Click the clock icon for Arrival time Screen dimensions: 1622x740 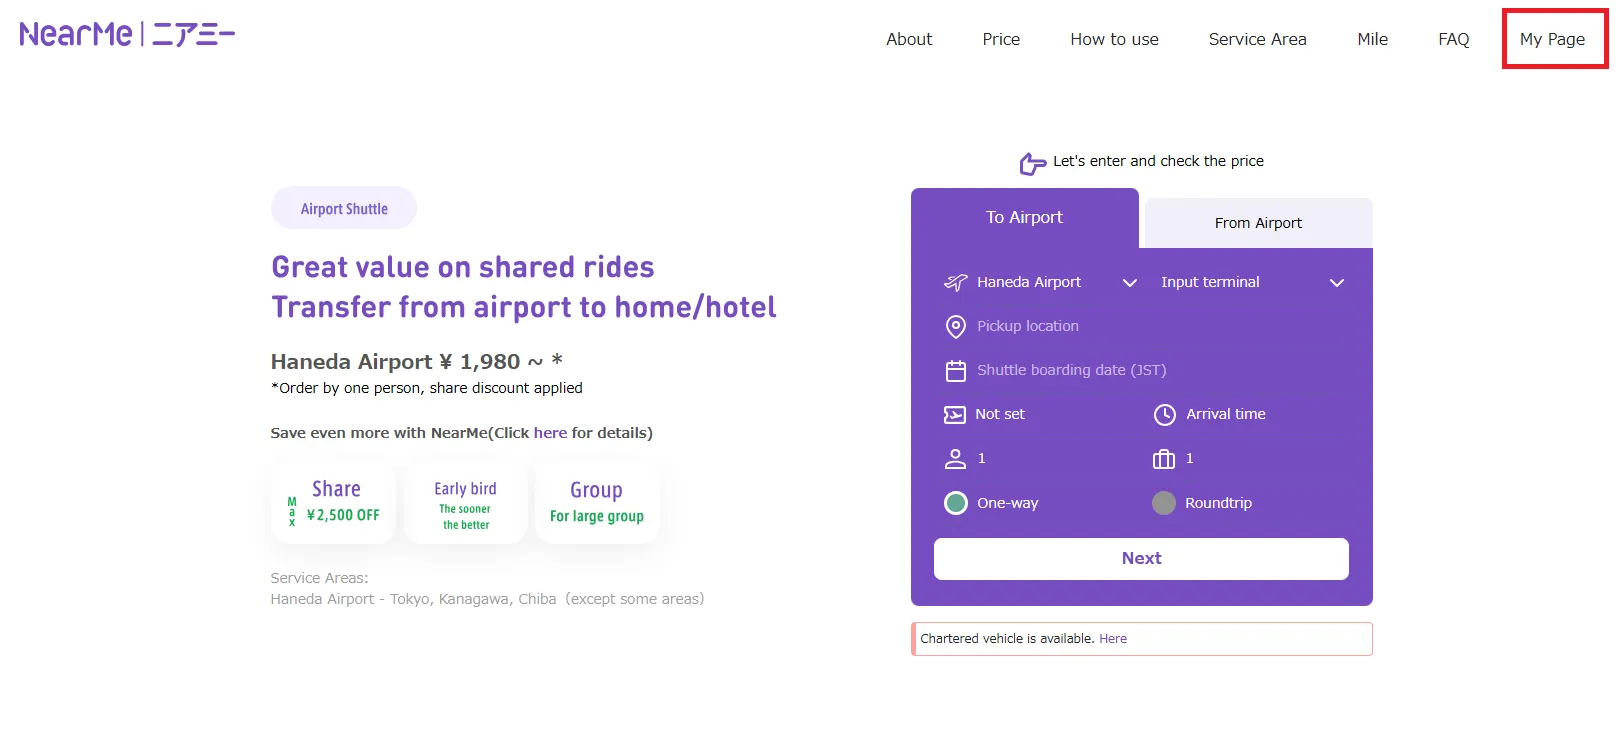click(x=1164, y=414)
